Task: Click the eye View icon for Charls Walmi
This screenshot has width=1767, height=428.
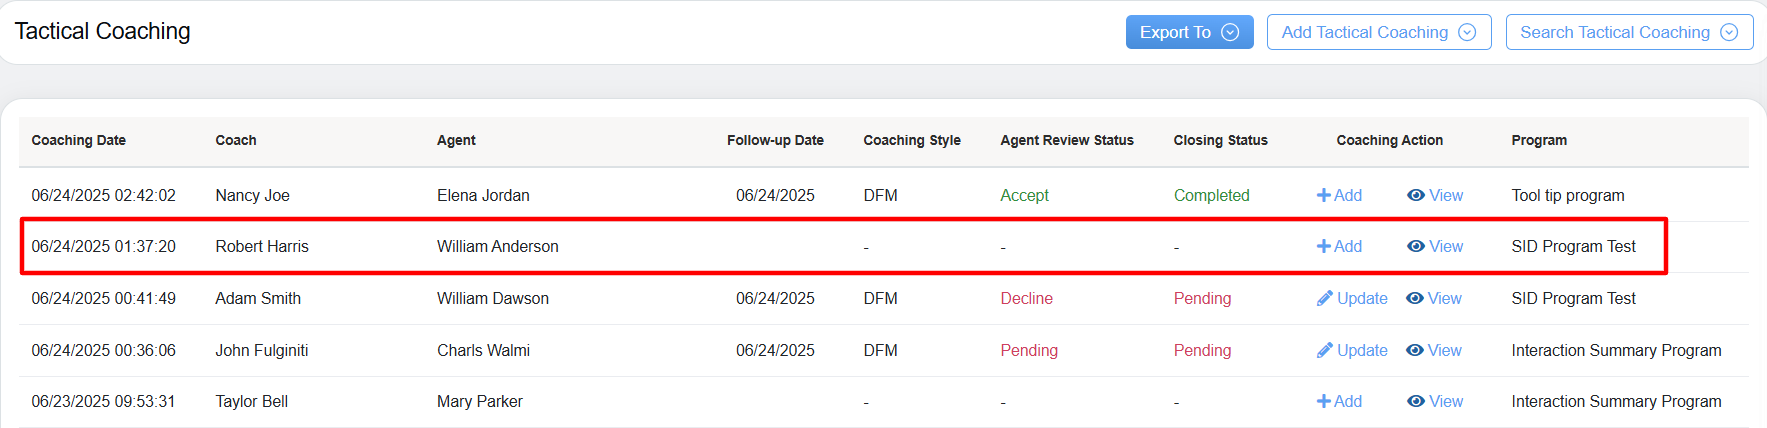Action: [x=1415, y=350]
